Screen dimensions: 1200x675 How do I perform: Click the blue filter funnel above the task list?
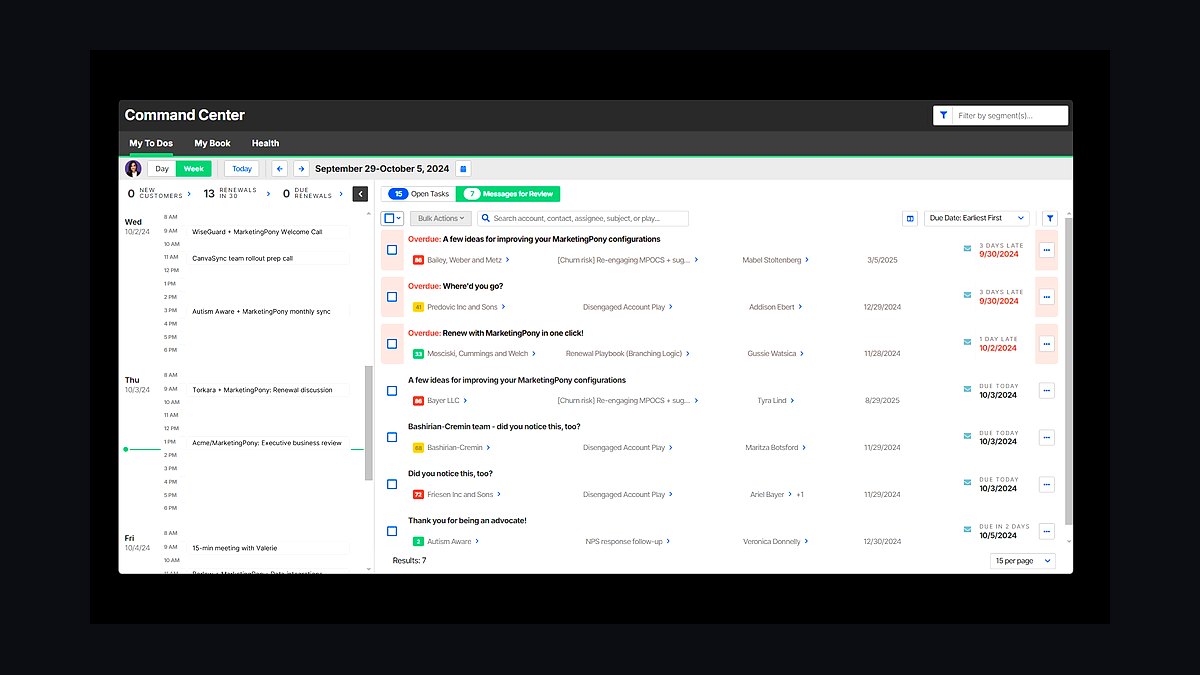pyautogui.click(x=1050, y=218)
